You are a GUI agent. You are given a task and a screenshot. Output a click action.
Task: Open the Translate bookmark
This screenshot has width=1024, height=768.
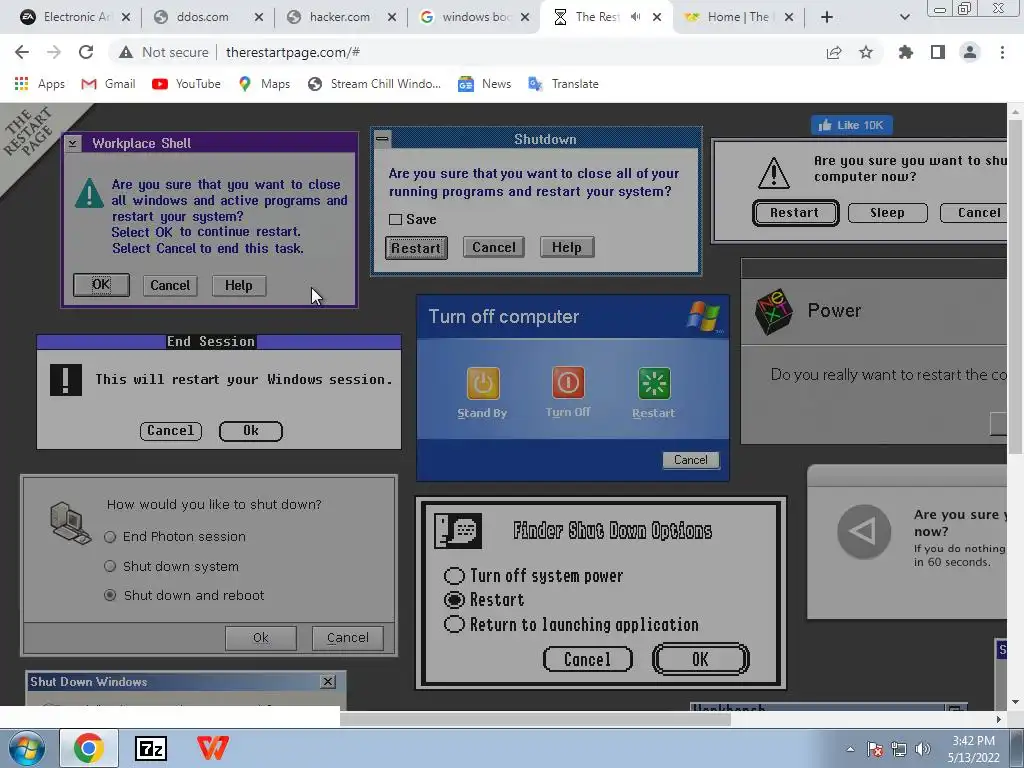pos(564,84)
